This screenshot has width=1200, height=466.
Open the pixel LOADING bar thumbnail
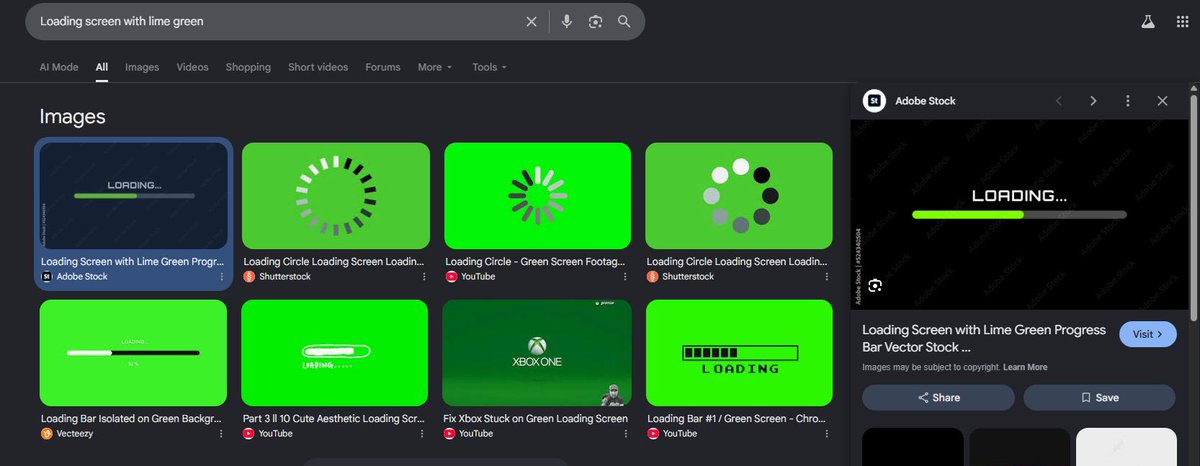pos(739,353)
